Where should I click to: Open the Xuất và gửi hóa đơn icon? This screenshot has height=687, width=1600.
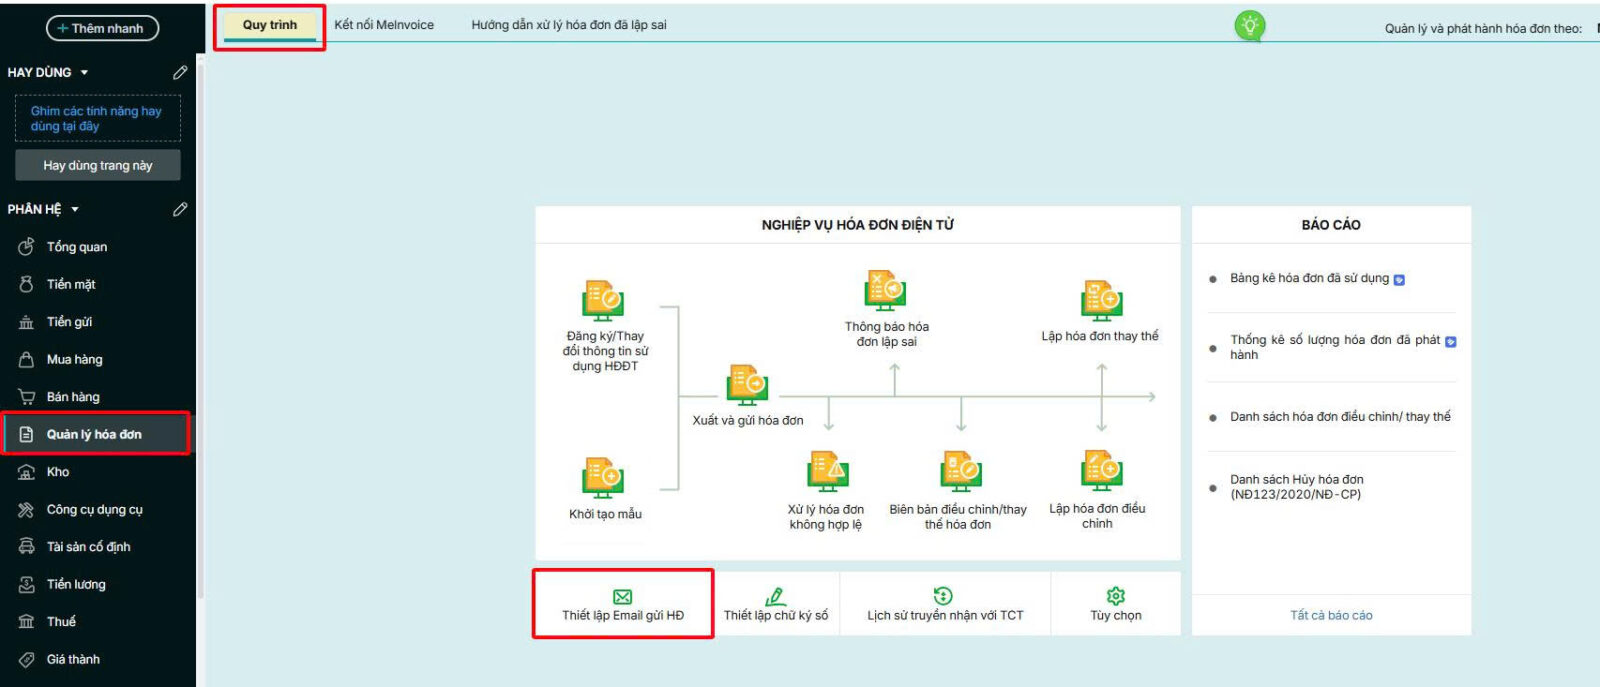click(x=747, y=386)
